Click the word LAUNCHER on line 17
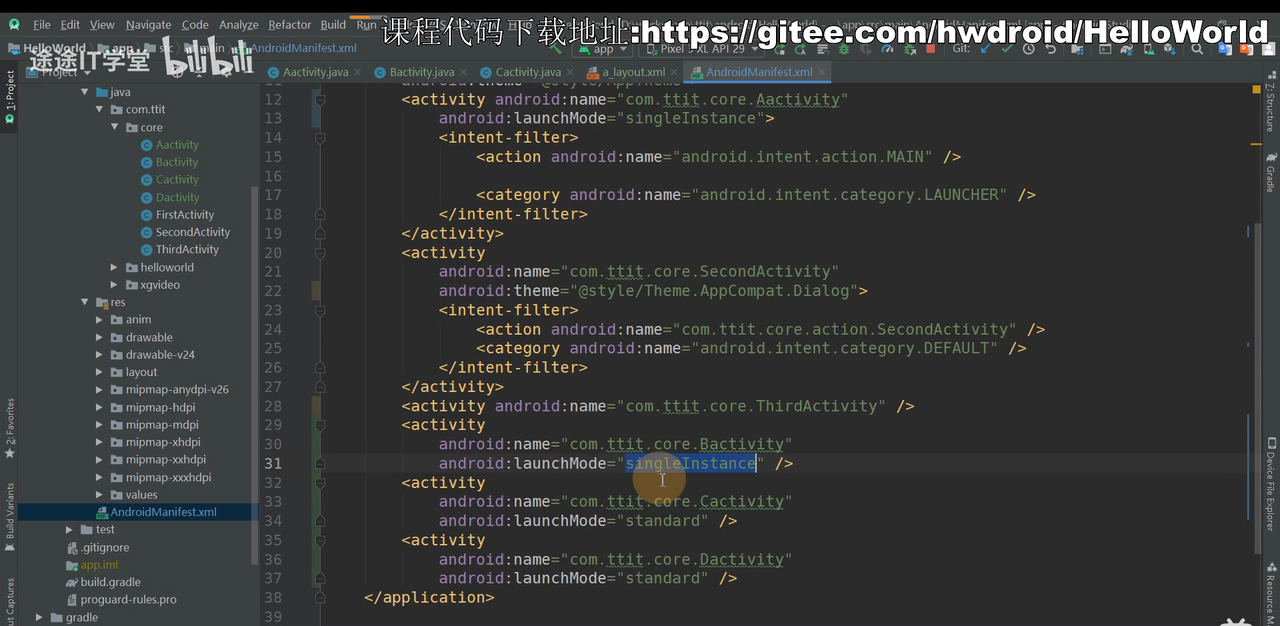 click(961, 195)
